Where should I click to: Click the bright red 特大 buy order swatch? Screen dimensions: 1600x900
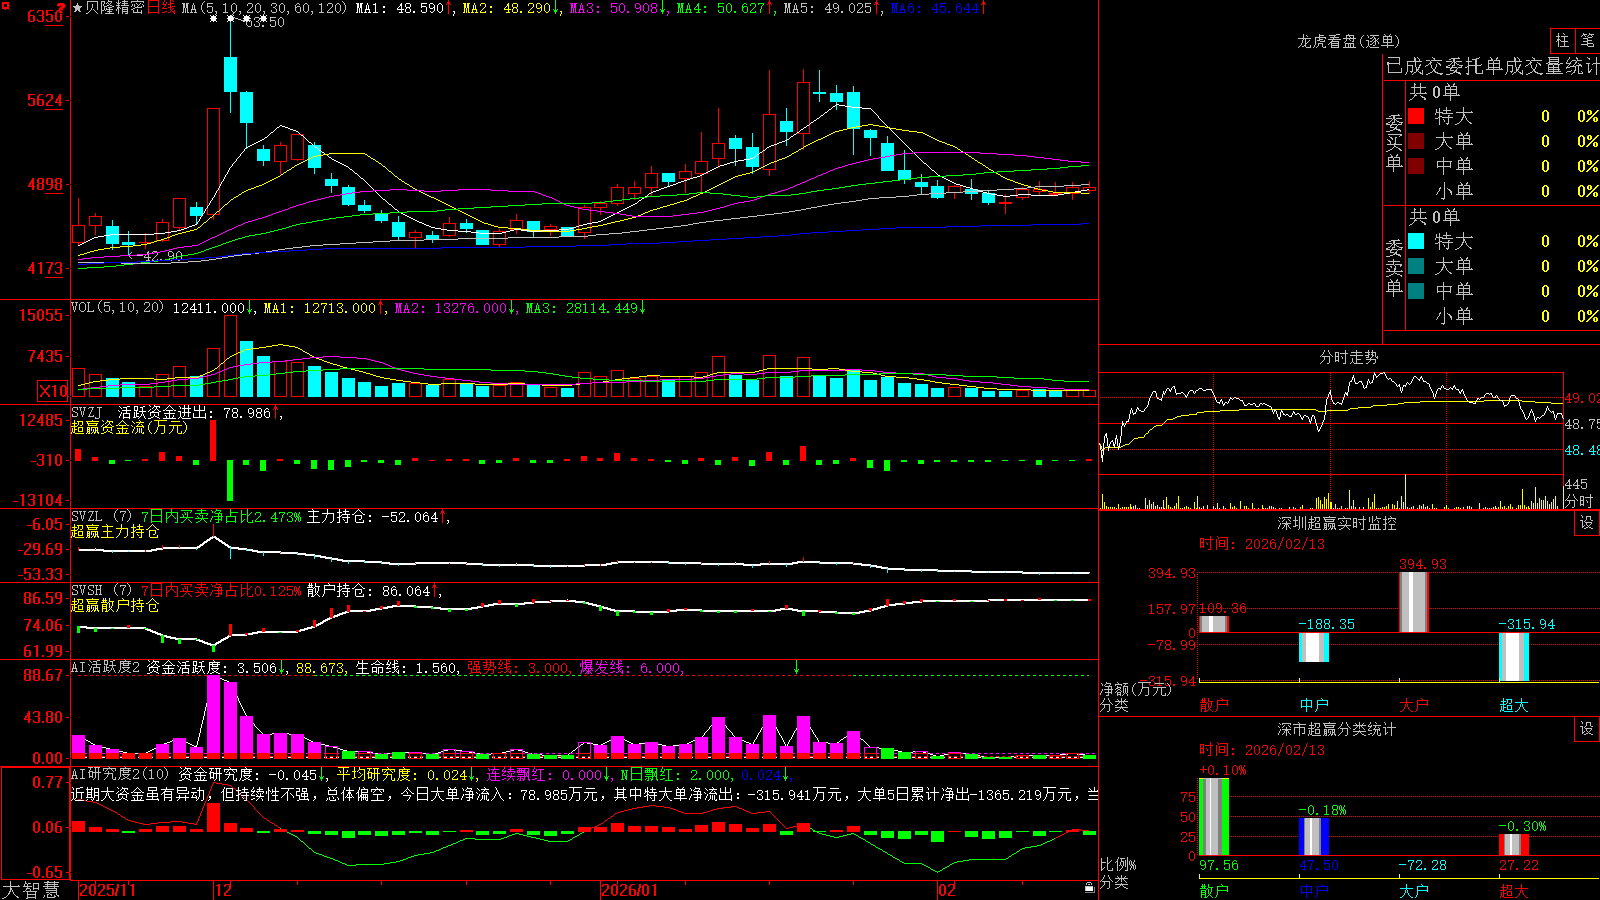click(1416, 116)
